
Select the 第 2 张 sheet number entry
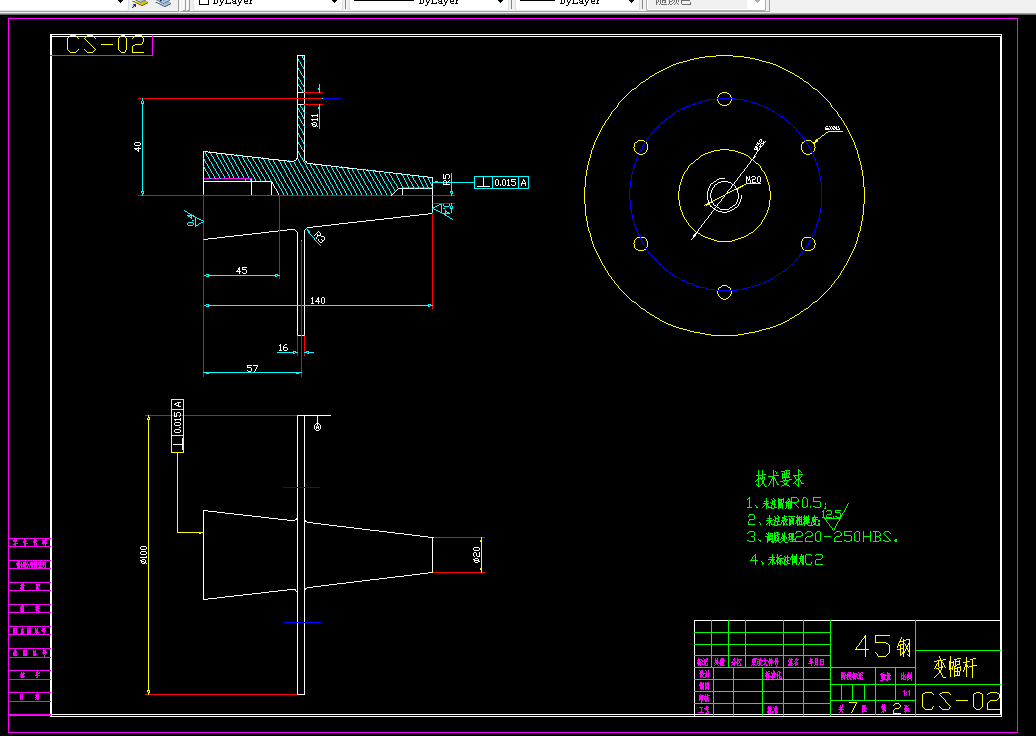(x=897, y=708)
